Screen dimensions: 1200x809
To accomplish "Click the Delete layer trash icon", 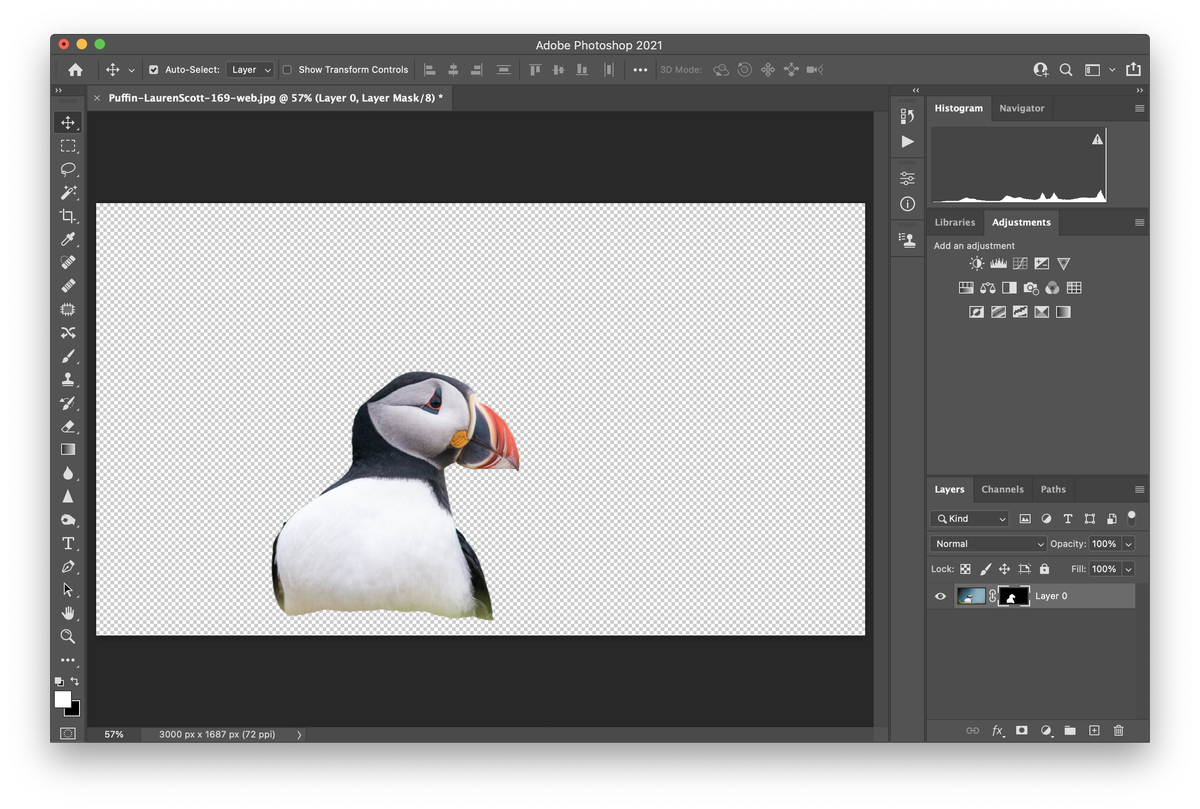I will pyautogui.click(x=1118, y=731).
